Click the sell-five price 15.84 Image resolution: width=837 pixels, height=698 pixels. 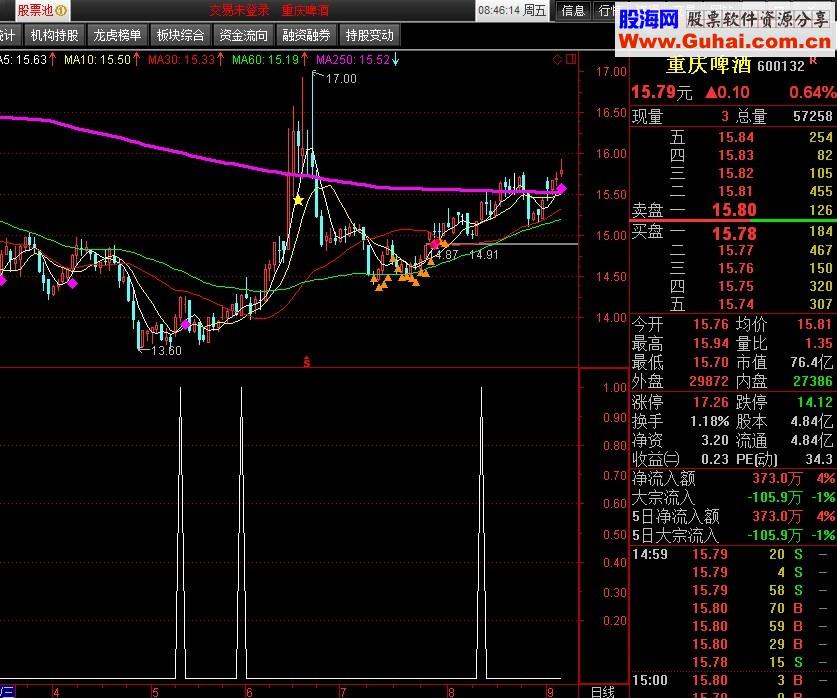[736, 137]
